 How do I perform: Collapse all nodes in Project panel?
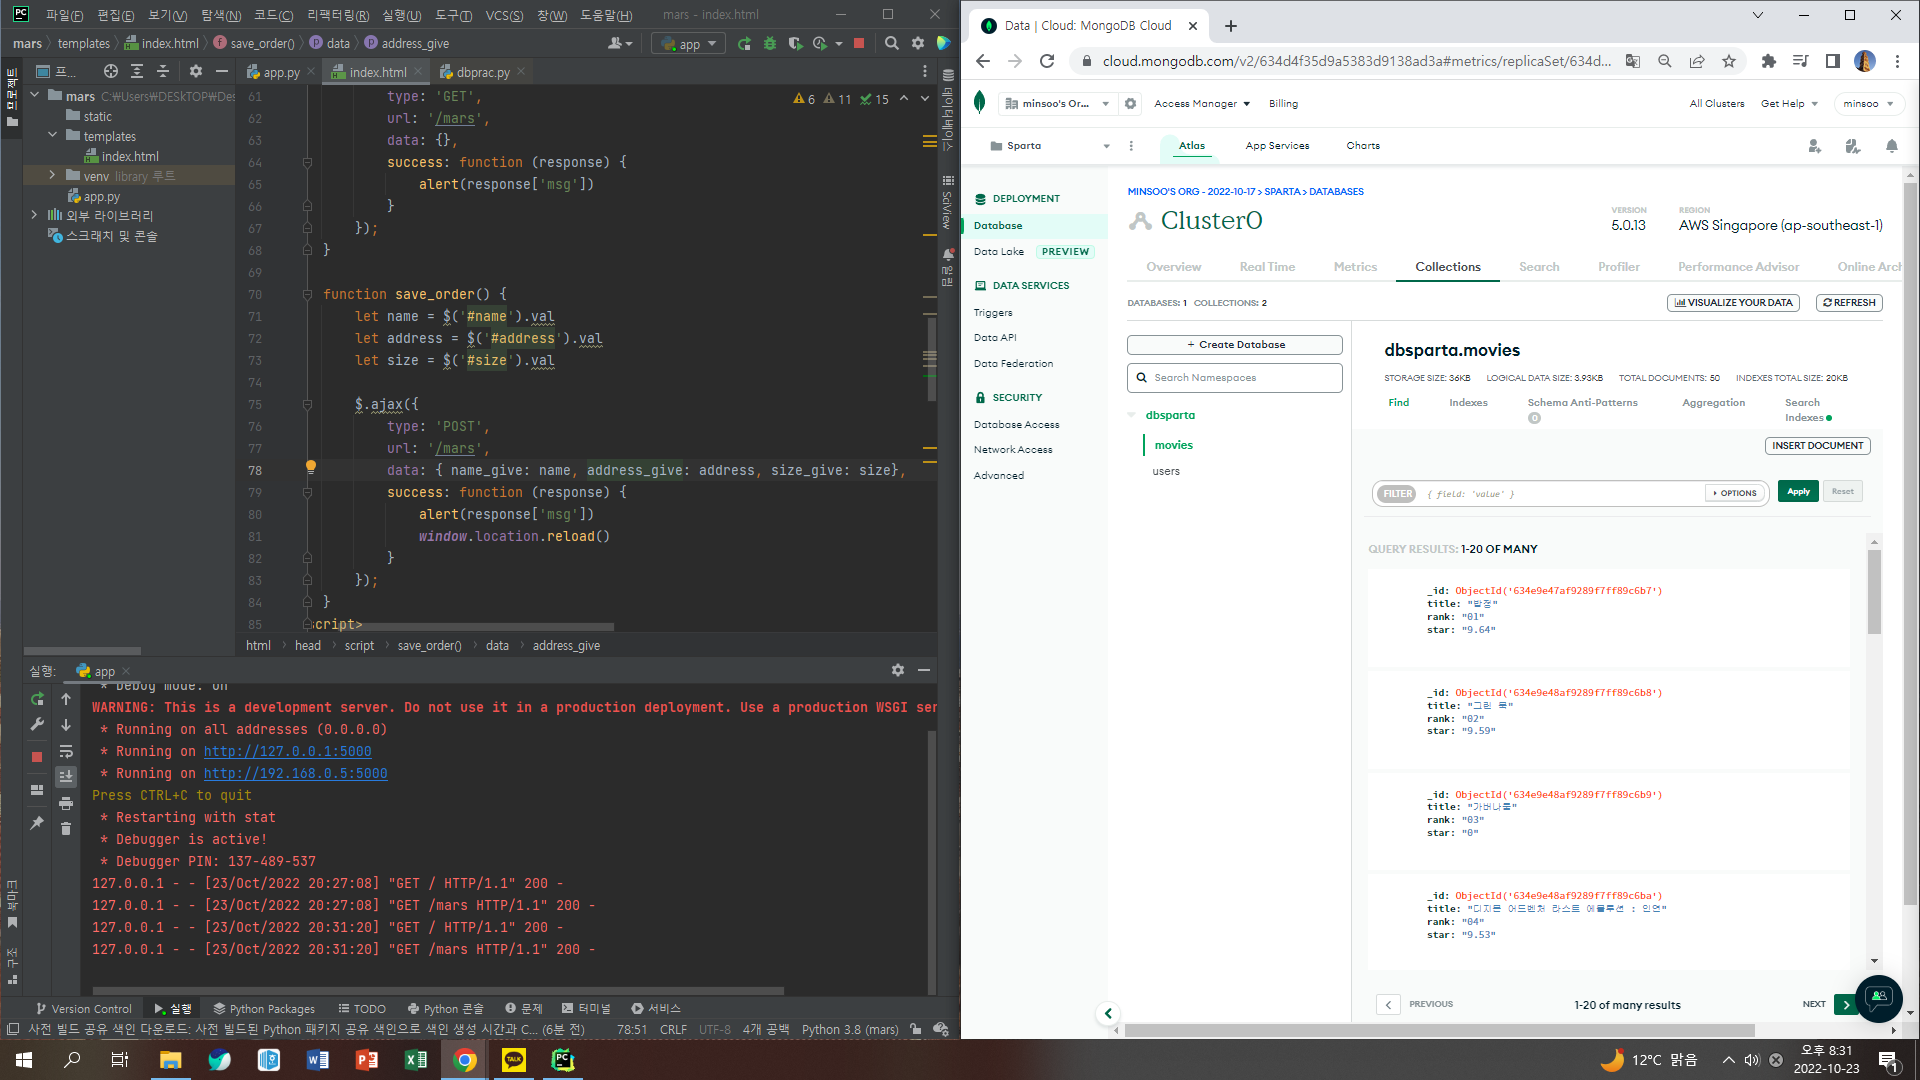163,71
